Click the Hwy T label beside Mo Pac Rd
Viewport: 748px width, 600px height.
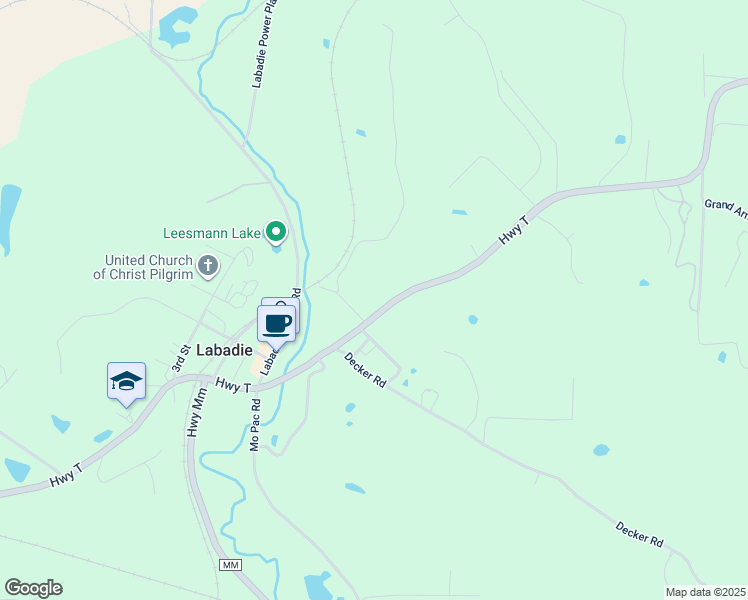click(233, 385)
